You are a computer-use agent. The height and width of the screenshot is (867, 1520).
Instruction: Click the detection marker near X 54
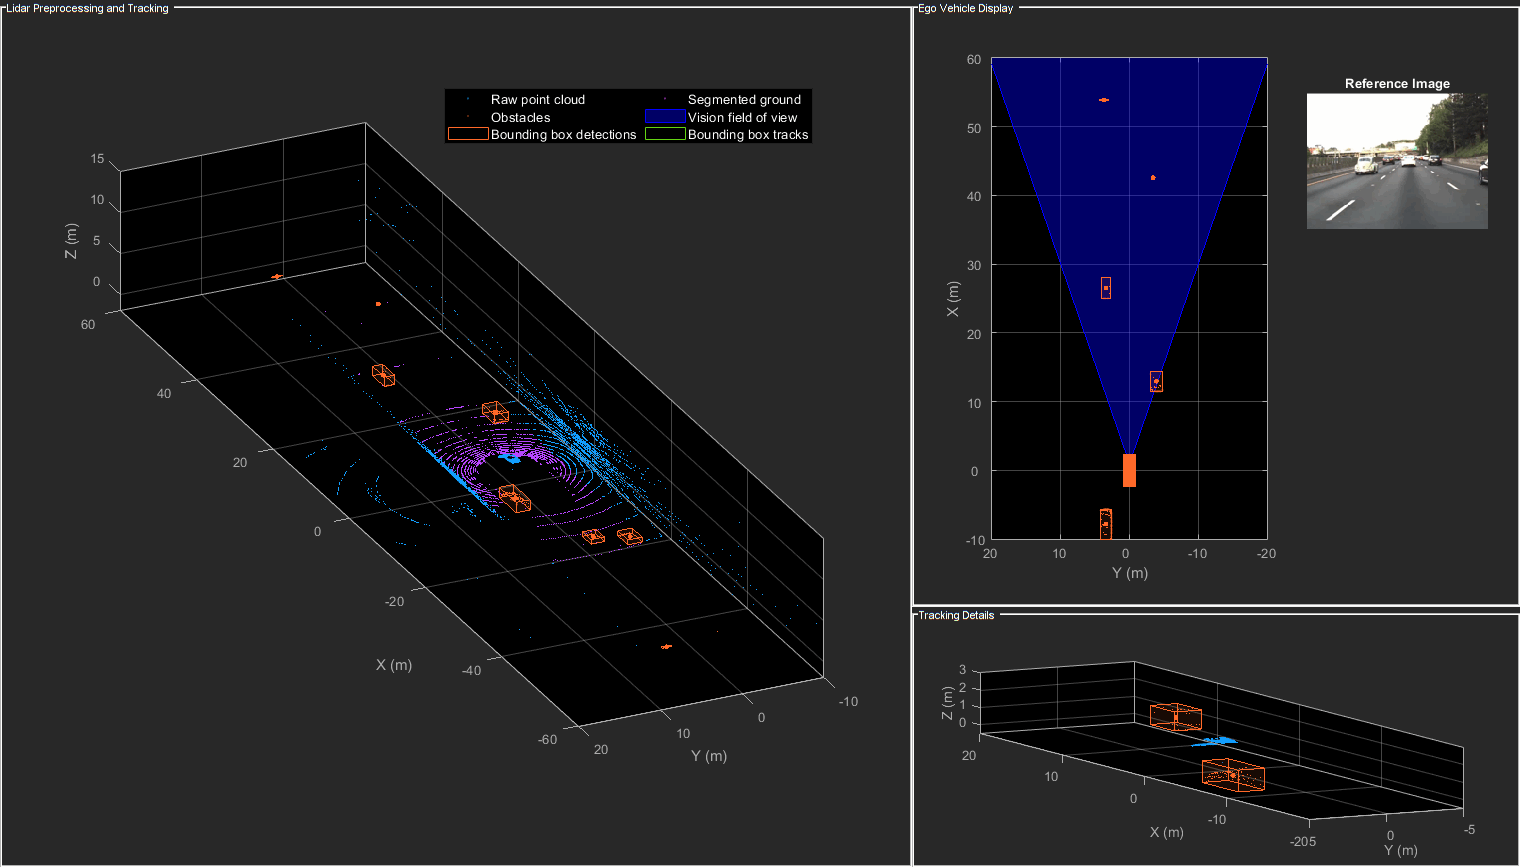(1104, 100)
